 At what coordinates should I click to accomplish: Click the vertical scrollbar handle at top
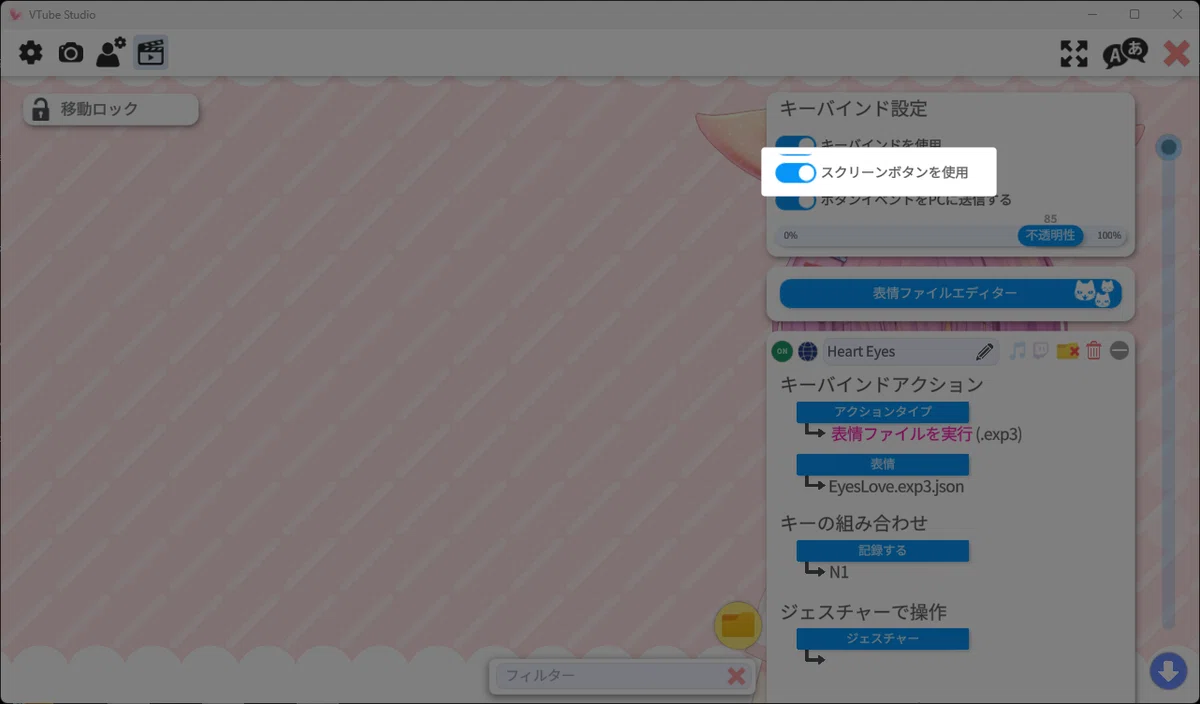point(1168,148)
